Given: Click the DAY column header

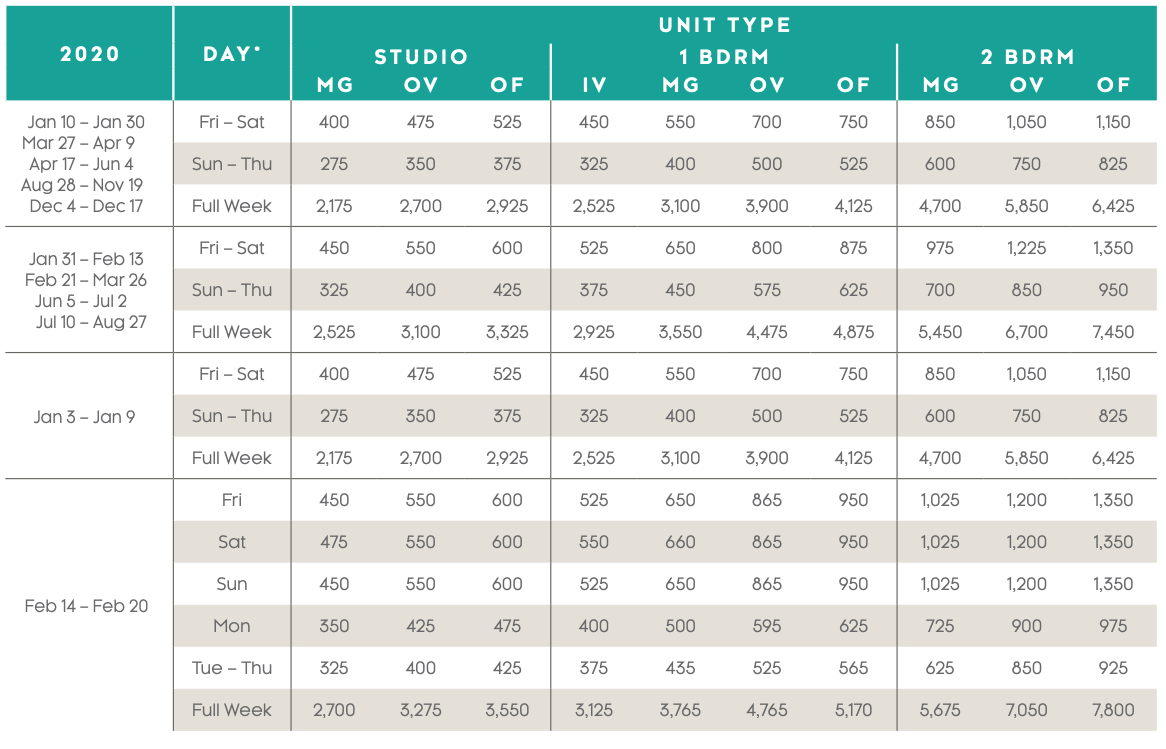Looking at the screenshot, I should (231, 54).
